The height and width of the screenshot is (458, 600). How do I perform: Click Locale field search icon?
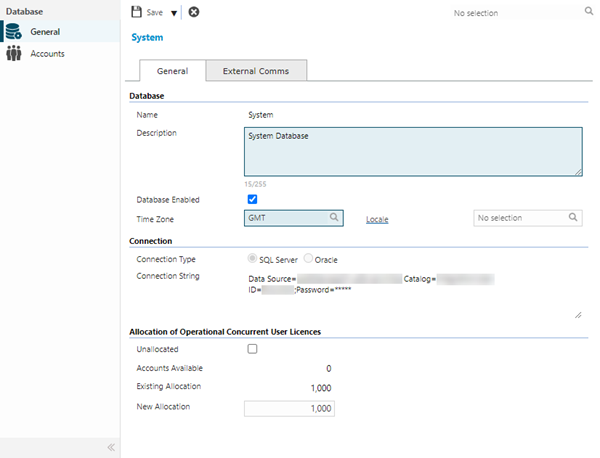[x=573, y=217]
